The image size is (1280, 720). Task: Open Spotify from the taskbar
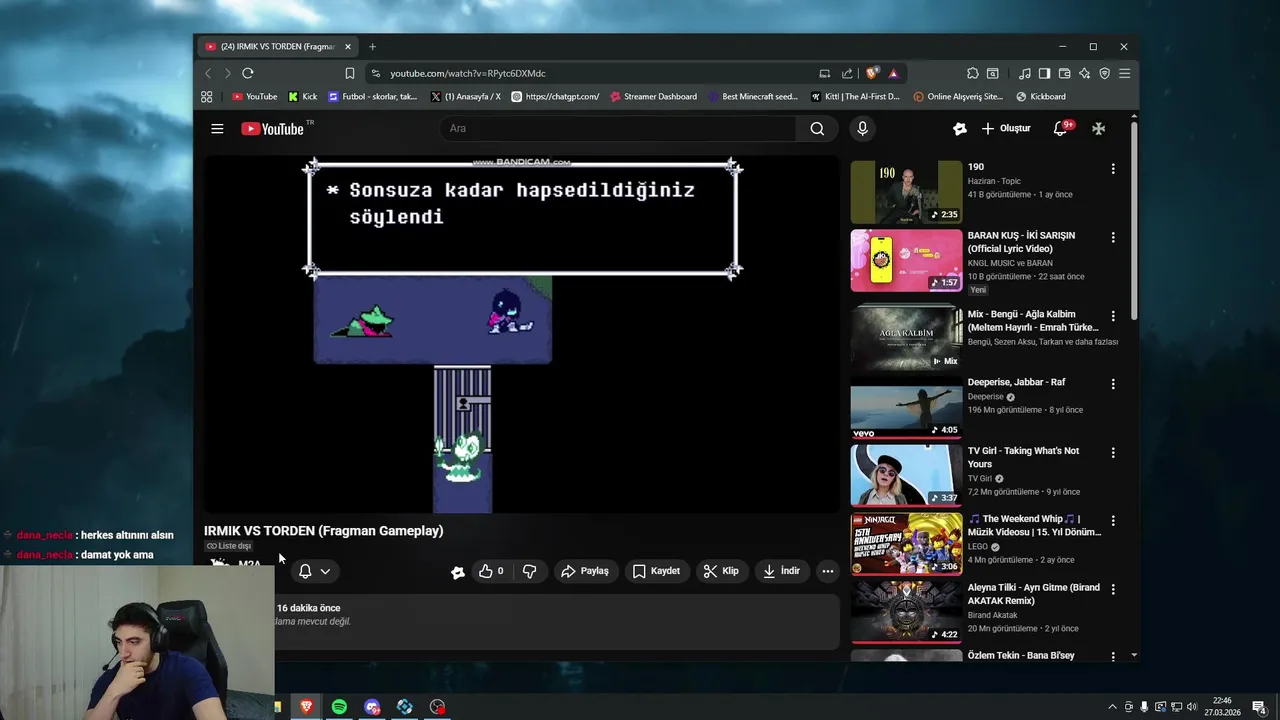(339, 707)
